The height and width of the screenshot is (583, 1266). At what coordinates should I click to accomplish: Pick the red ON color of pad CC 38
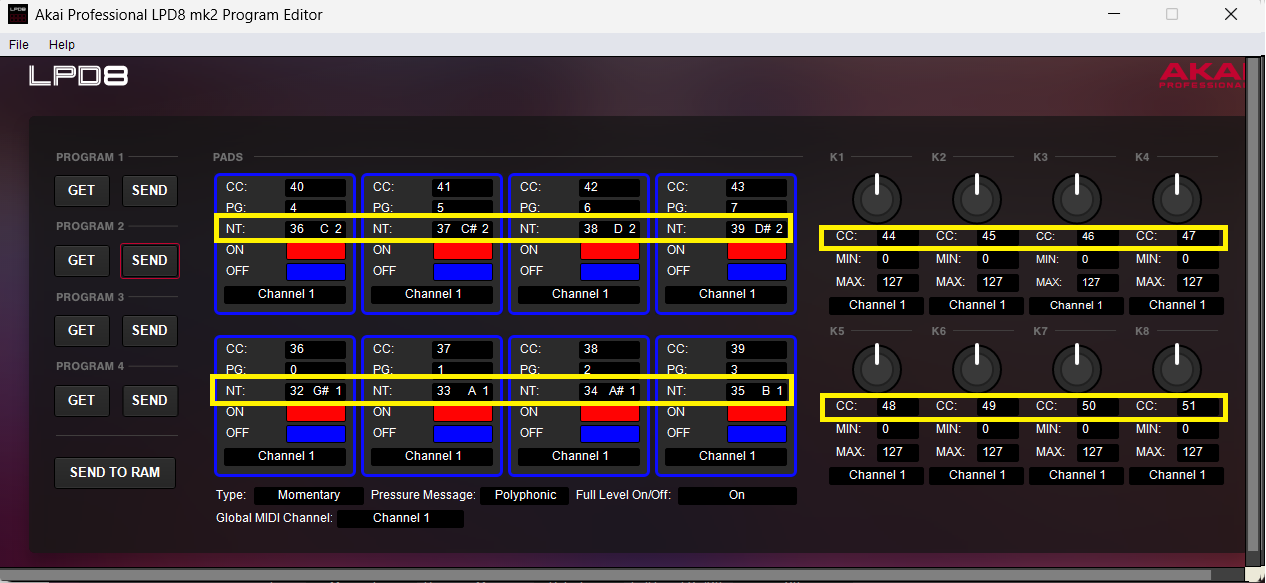point(610,413)
